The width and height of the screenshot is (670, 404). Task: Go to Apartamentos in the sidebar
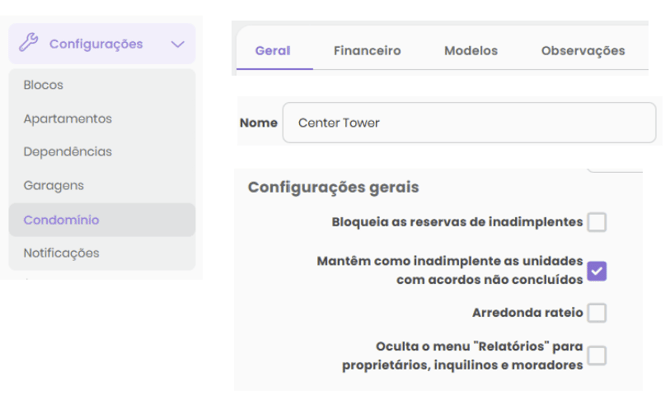point(68,119)
